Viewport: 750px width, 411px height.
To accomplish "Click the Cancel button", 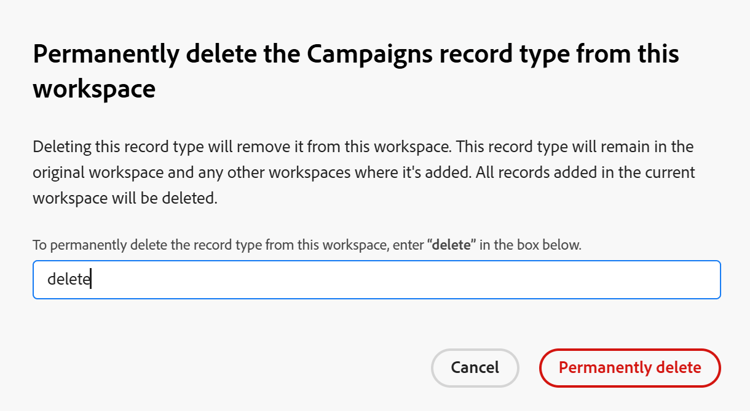I will click(x=475, y=368).
